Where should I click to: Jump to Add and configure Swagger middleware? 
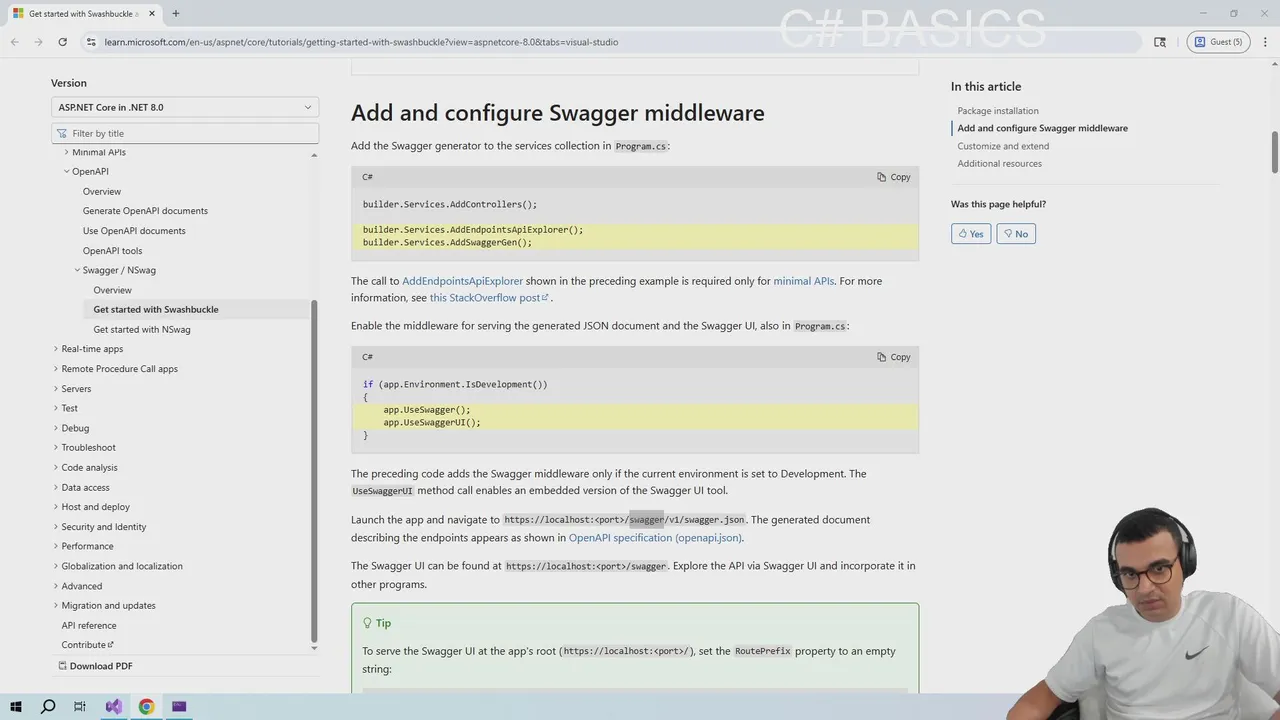(x=1042, y=128)
